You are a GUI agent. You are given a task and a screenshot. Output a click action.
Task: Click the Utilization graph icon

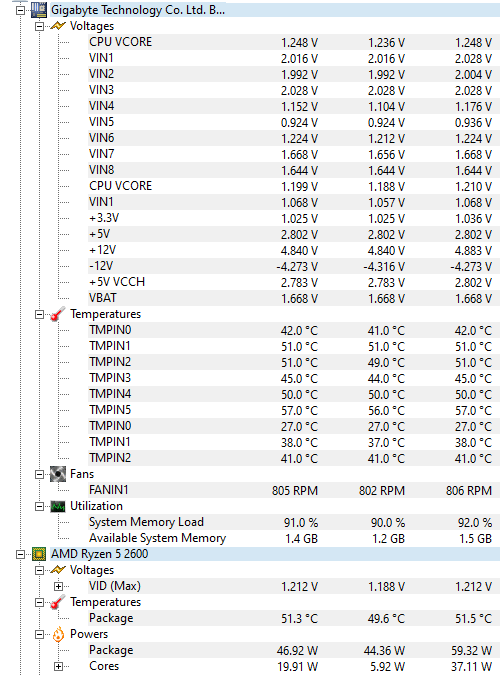58,506
